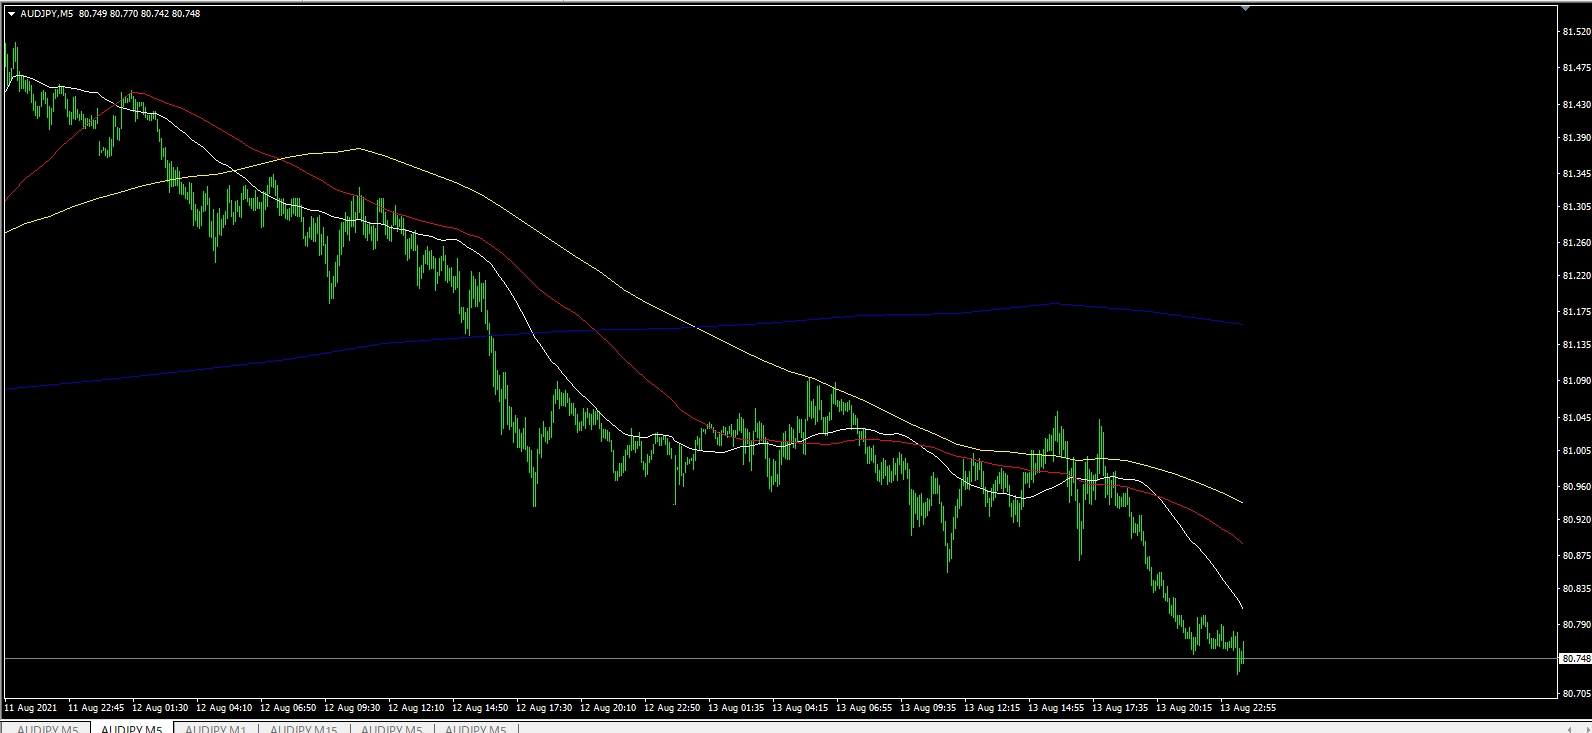This screenshot has width=1592, height=733.
Task: Select the first AUDJPY,M5 tab on the left
Action: pos(47,729)
